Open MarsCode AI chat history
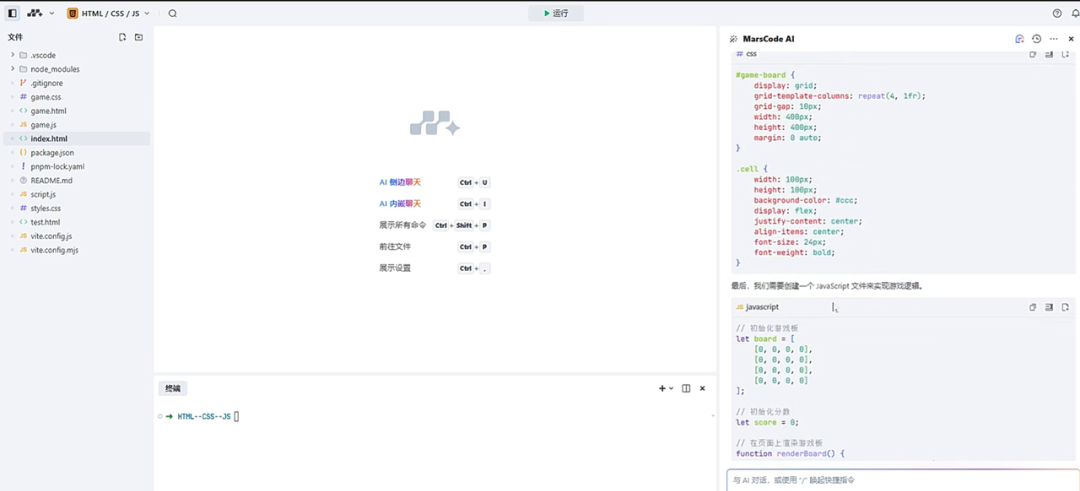 pyautogui.click(x=1036, y=39)
